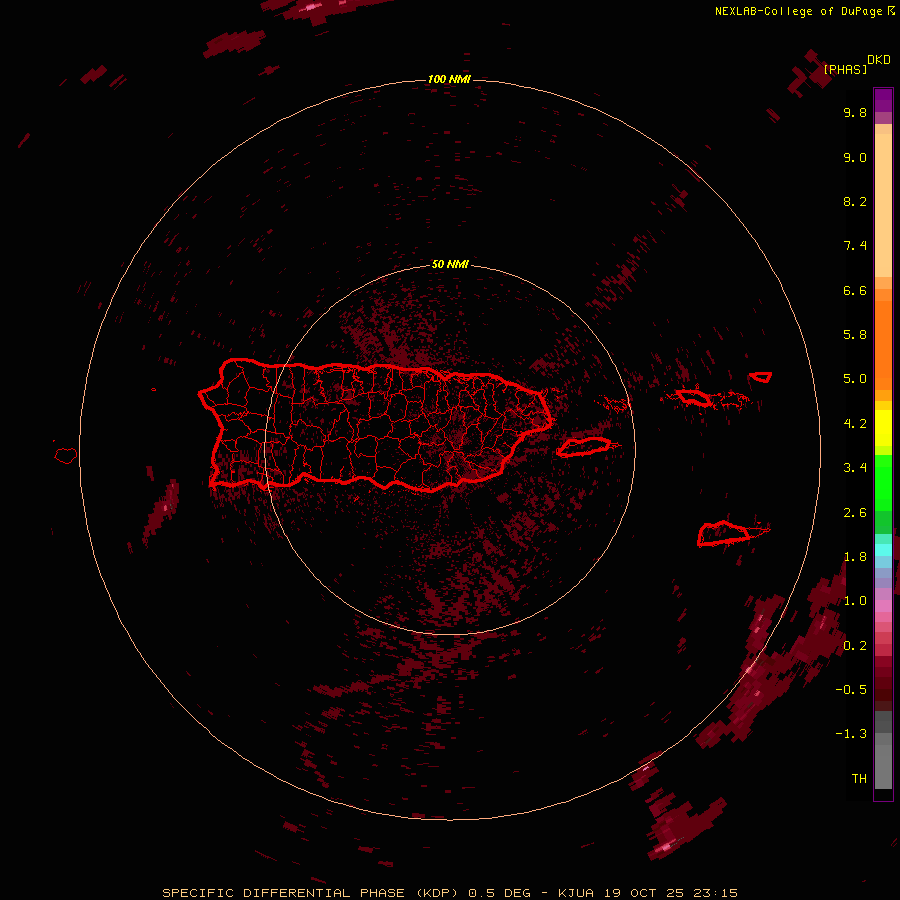
Task: Click the [PHAS] label near the legend
Action: (x=845, y=69)
